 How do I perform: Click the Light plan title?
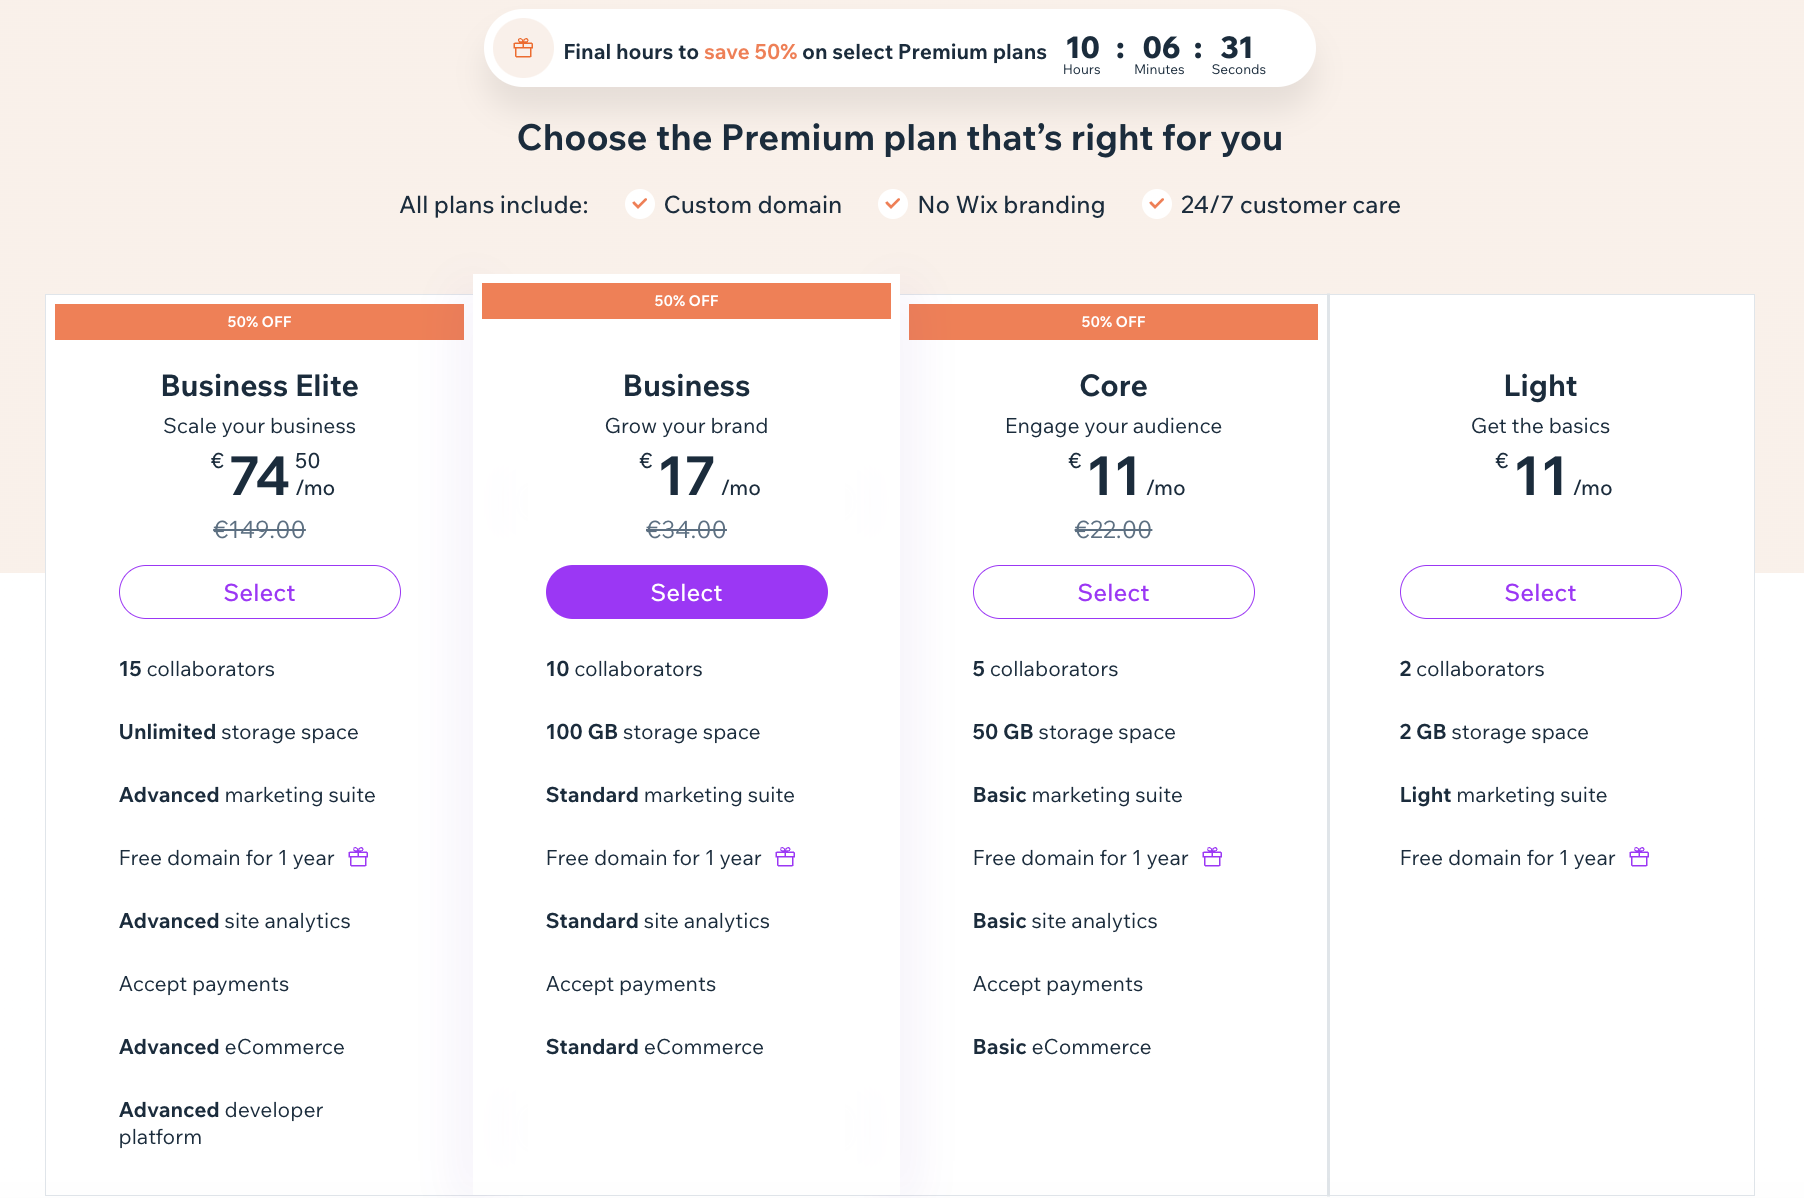pos(1540,386)
